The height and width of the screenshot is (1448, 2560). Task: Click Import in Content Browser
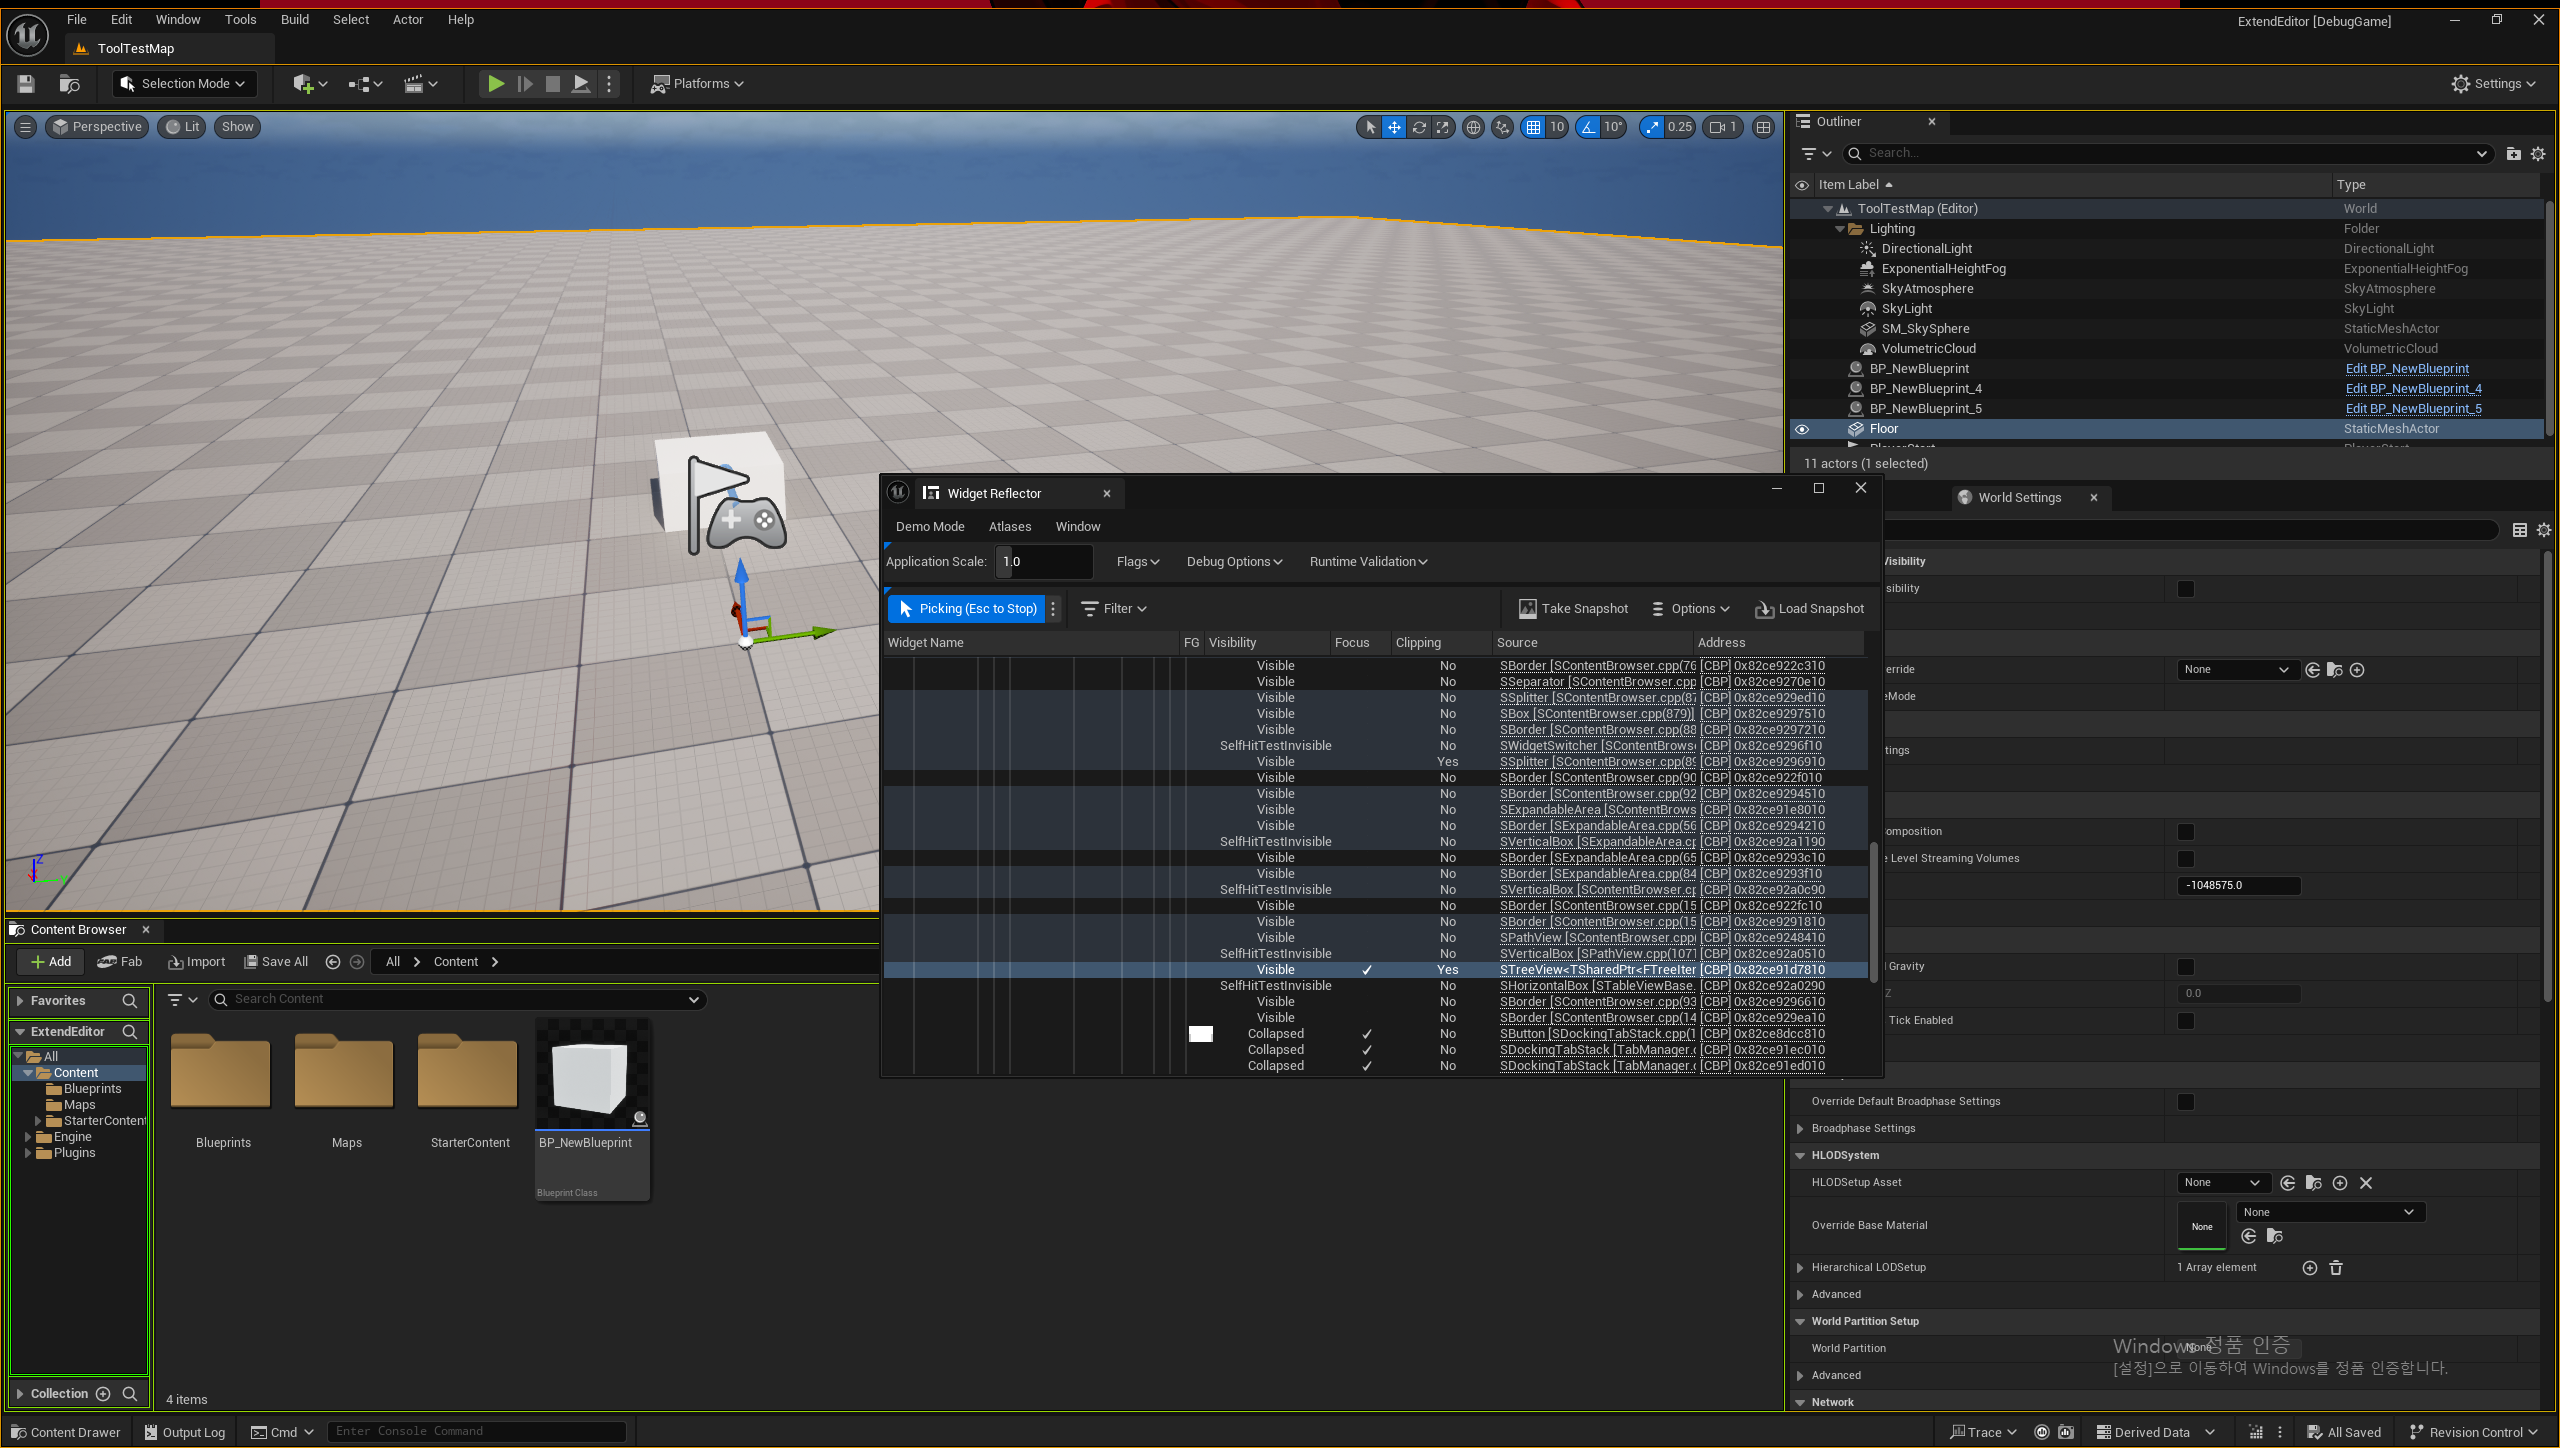196,961
